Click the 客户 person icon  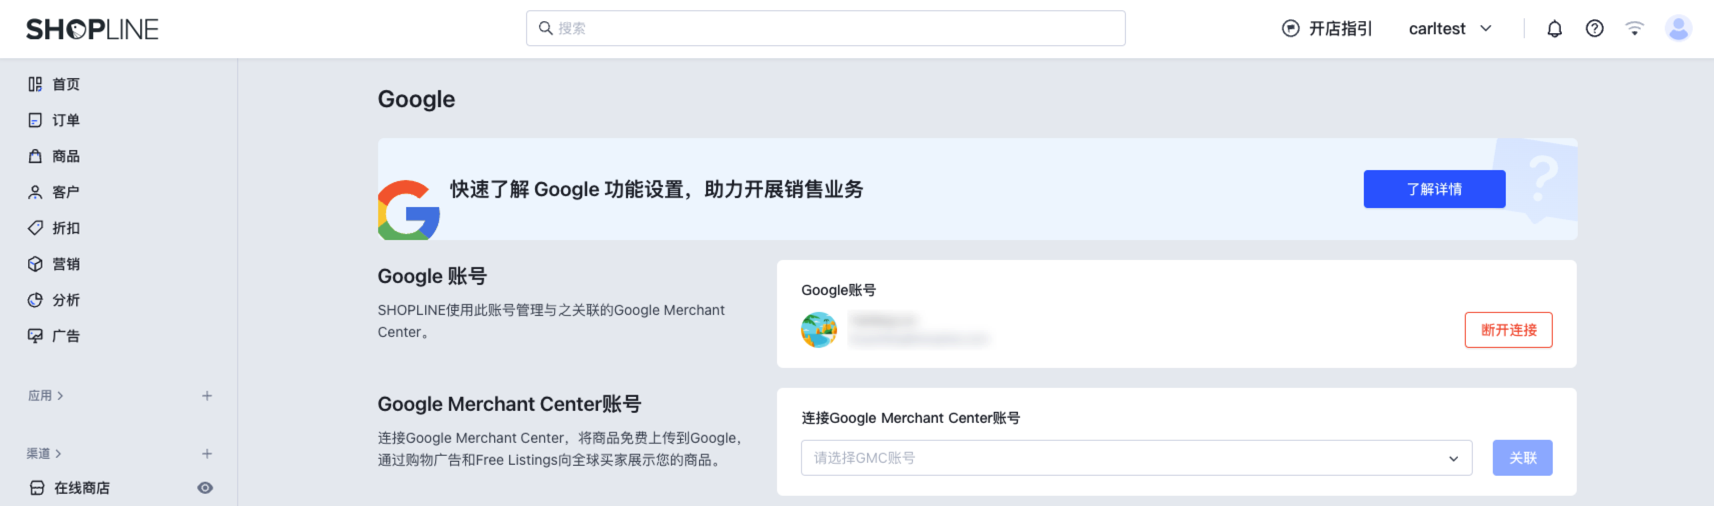[x=35, y=192]
